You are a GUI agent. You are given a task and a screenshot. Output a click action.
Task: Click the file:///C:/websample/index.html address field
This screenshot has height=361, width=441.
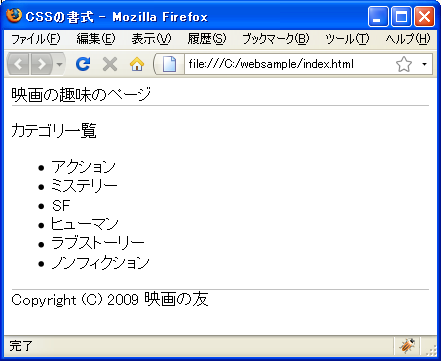tap(271, 64)
